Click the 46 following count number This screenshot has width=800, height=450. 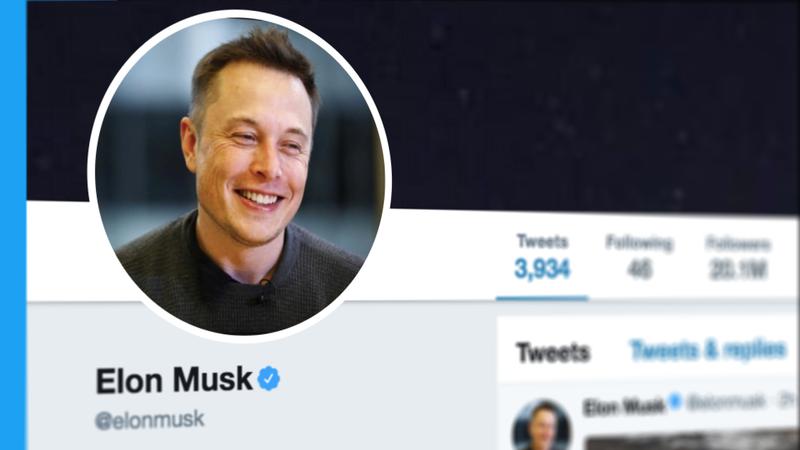click(x=640, y=269)
